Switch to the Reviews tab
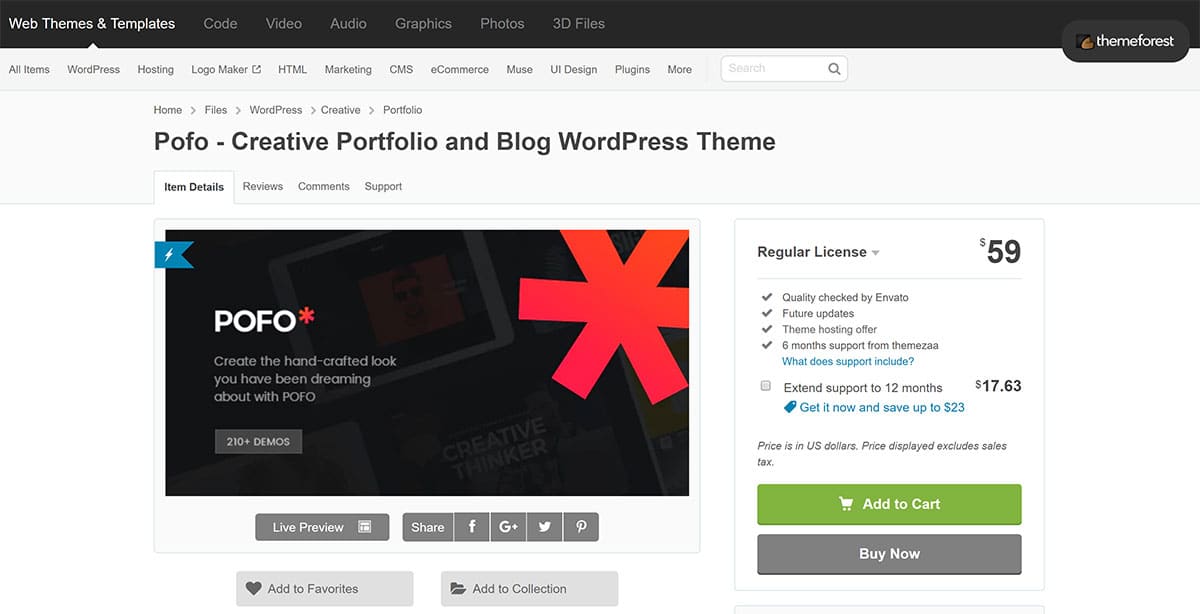Image resolution: width=1200 pixels, height=614 pixels. point(263,186)
